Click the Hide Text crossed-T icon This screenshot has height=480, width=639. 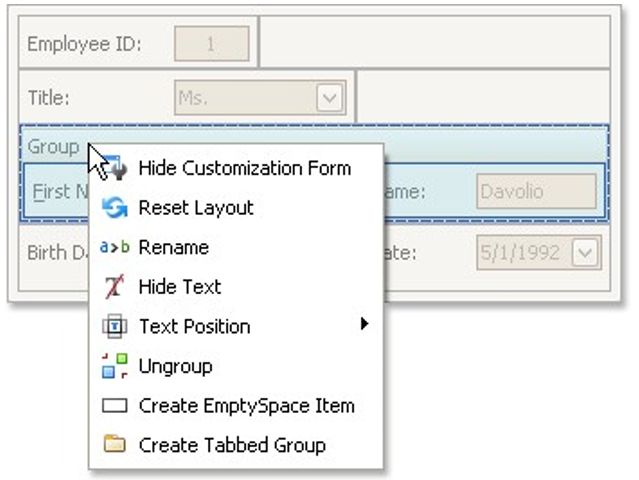[115, 287]
